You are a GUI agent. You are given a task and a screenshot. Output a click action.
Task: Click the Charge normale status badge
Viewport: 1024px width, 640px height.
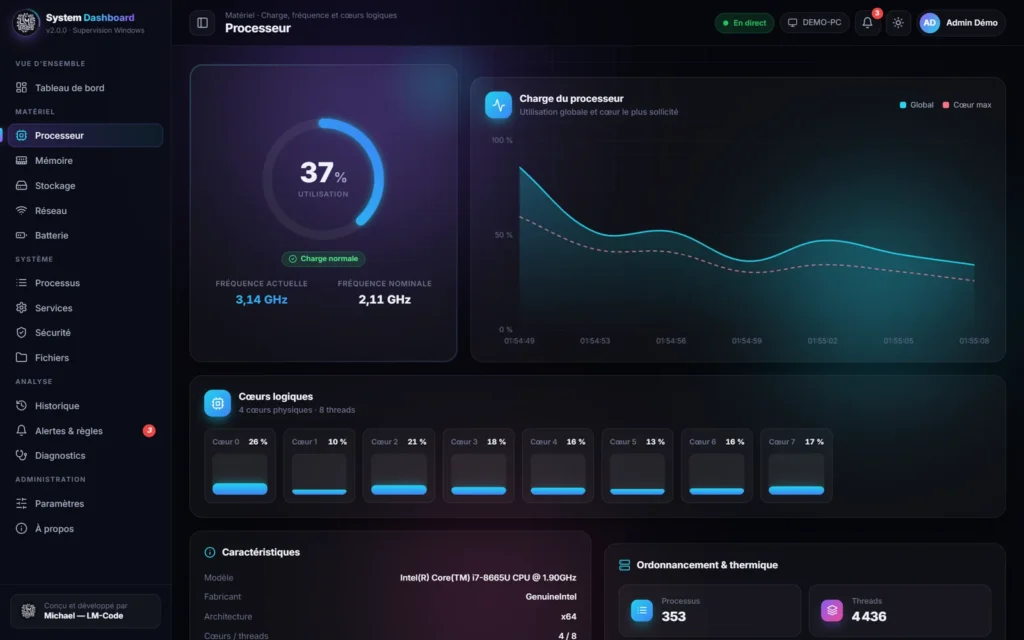323,259
